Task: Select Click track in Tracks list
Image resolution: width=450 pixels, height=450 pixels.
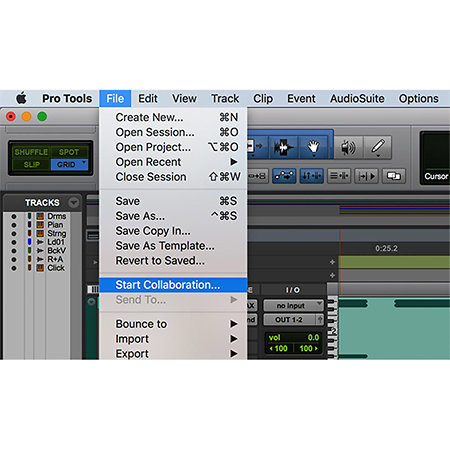Action: [x=56, y=268]
